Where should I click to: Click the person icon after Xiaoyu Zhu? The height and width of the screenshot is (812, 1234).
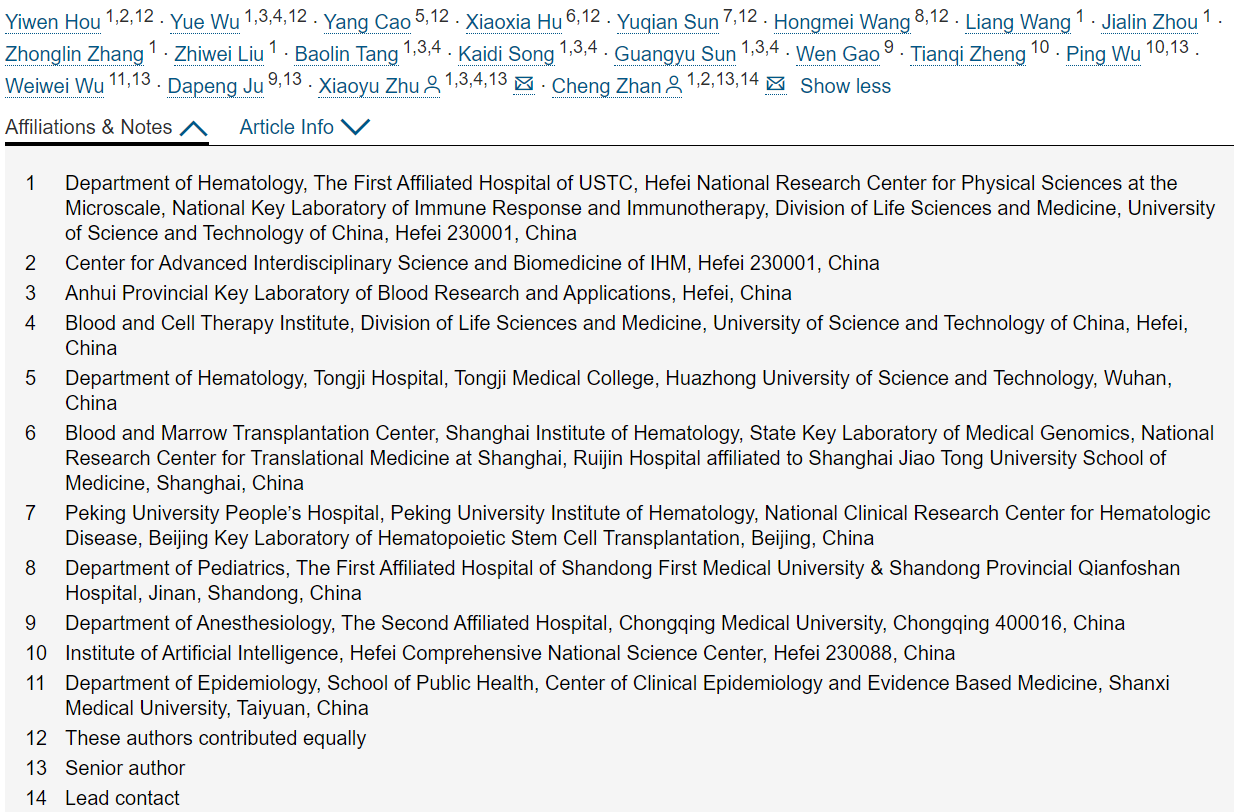(x=432, y=86)
